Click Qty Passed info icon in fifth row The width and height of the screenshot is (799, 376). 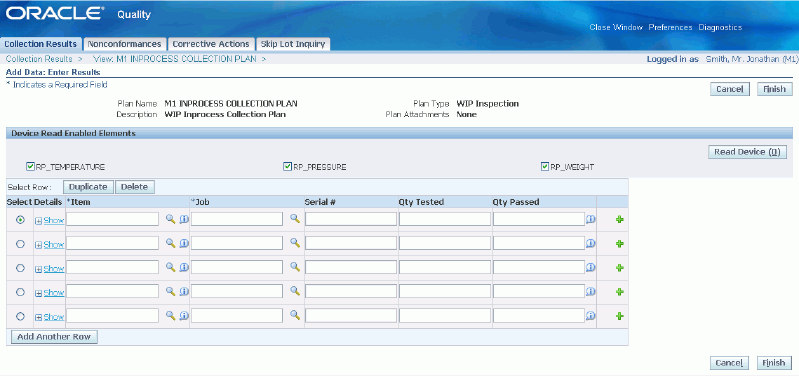click(591, 315)
